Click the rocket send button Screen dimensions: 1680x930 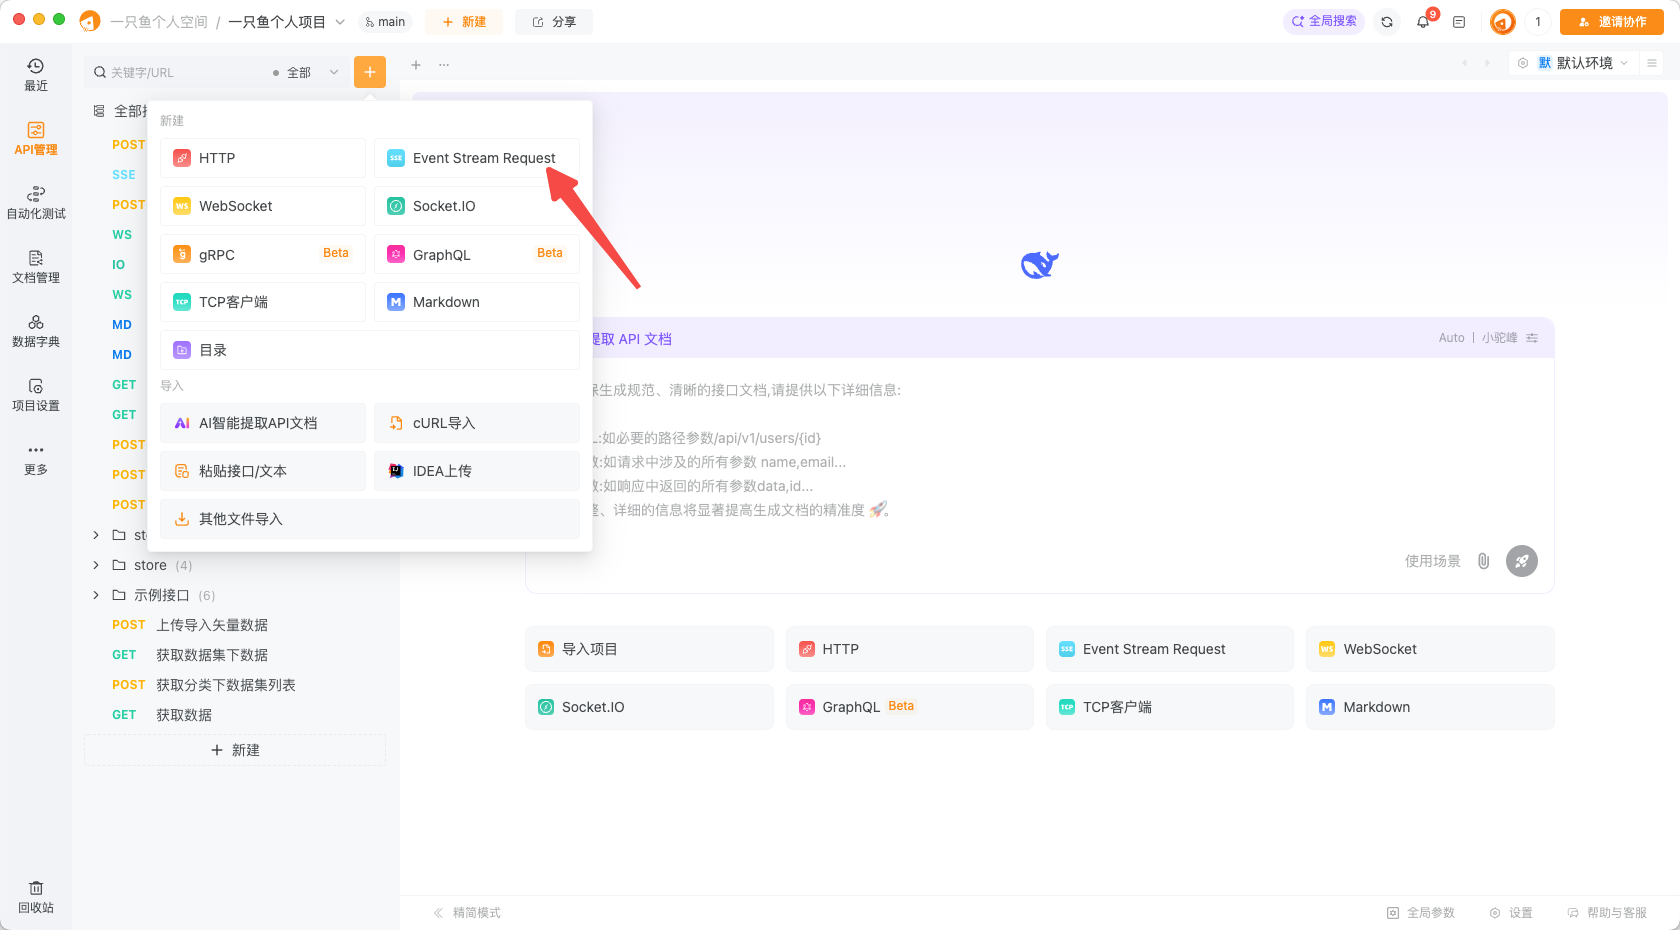(1521, 561)
